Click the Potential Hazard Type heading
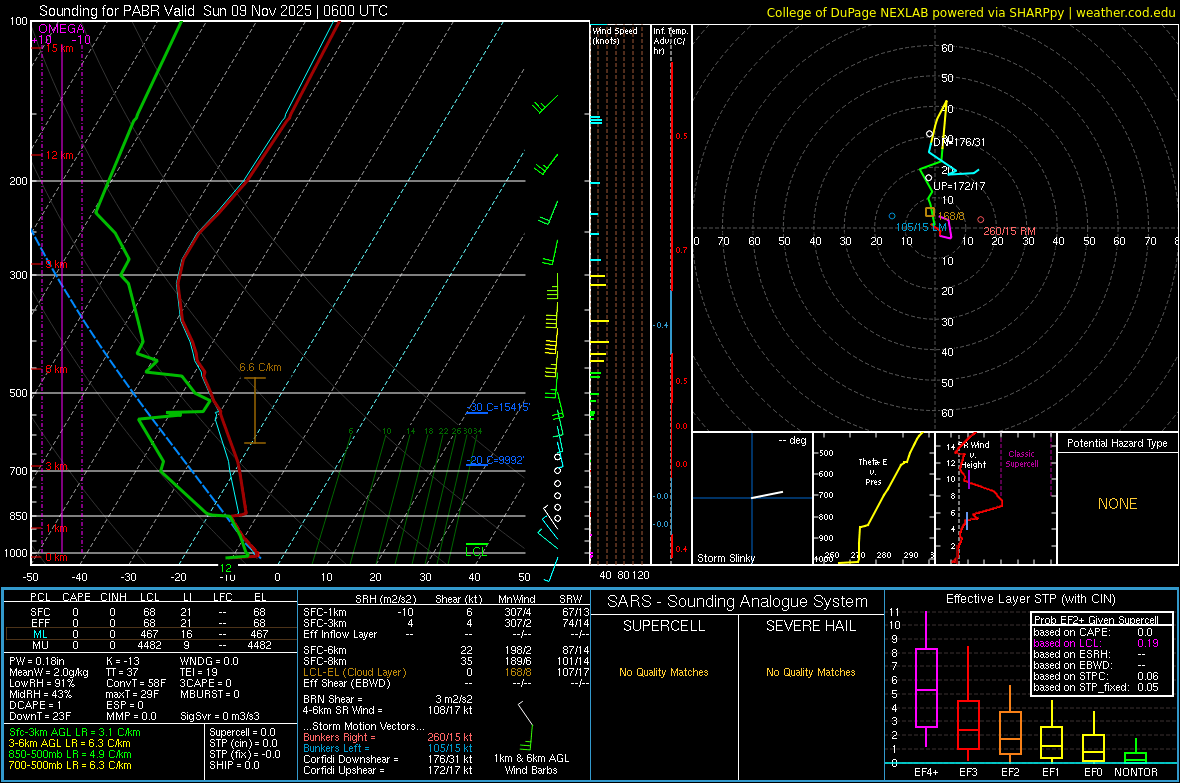This screenshot has height=783, width=1180. tap(1117, 443)
